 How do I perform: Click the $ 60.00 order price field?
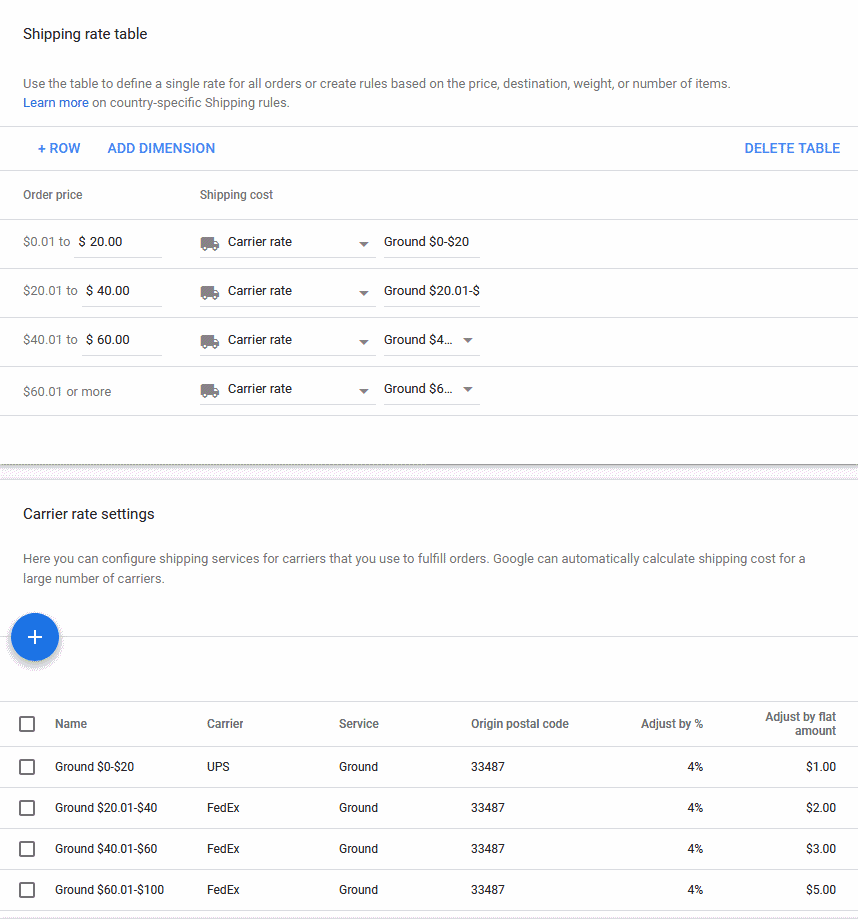[121, 340]
